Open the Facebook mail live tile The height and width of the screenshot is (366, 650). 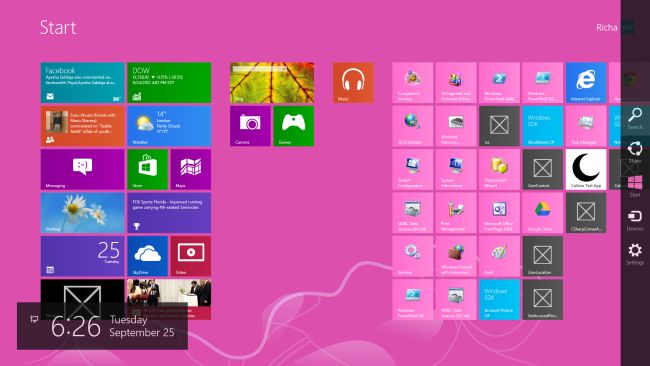[82, 82]
